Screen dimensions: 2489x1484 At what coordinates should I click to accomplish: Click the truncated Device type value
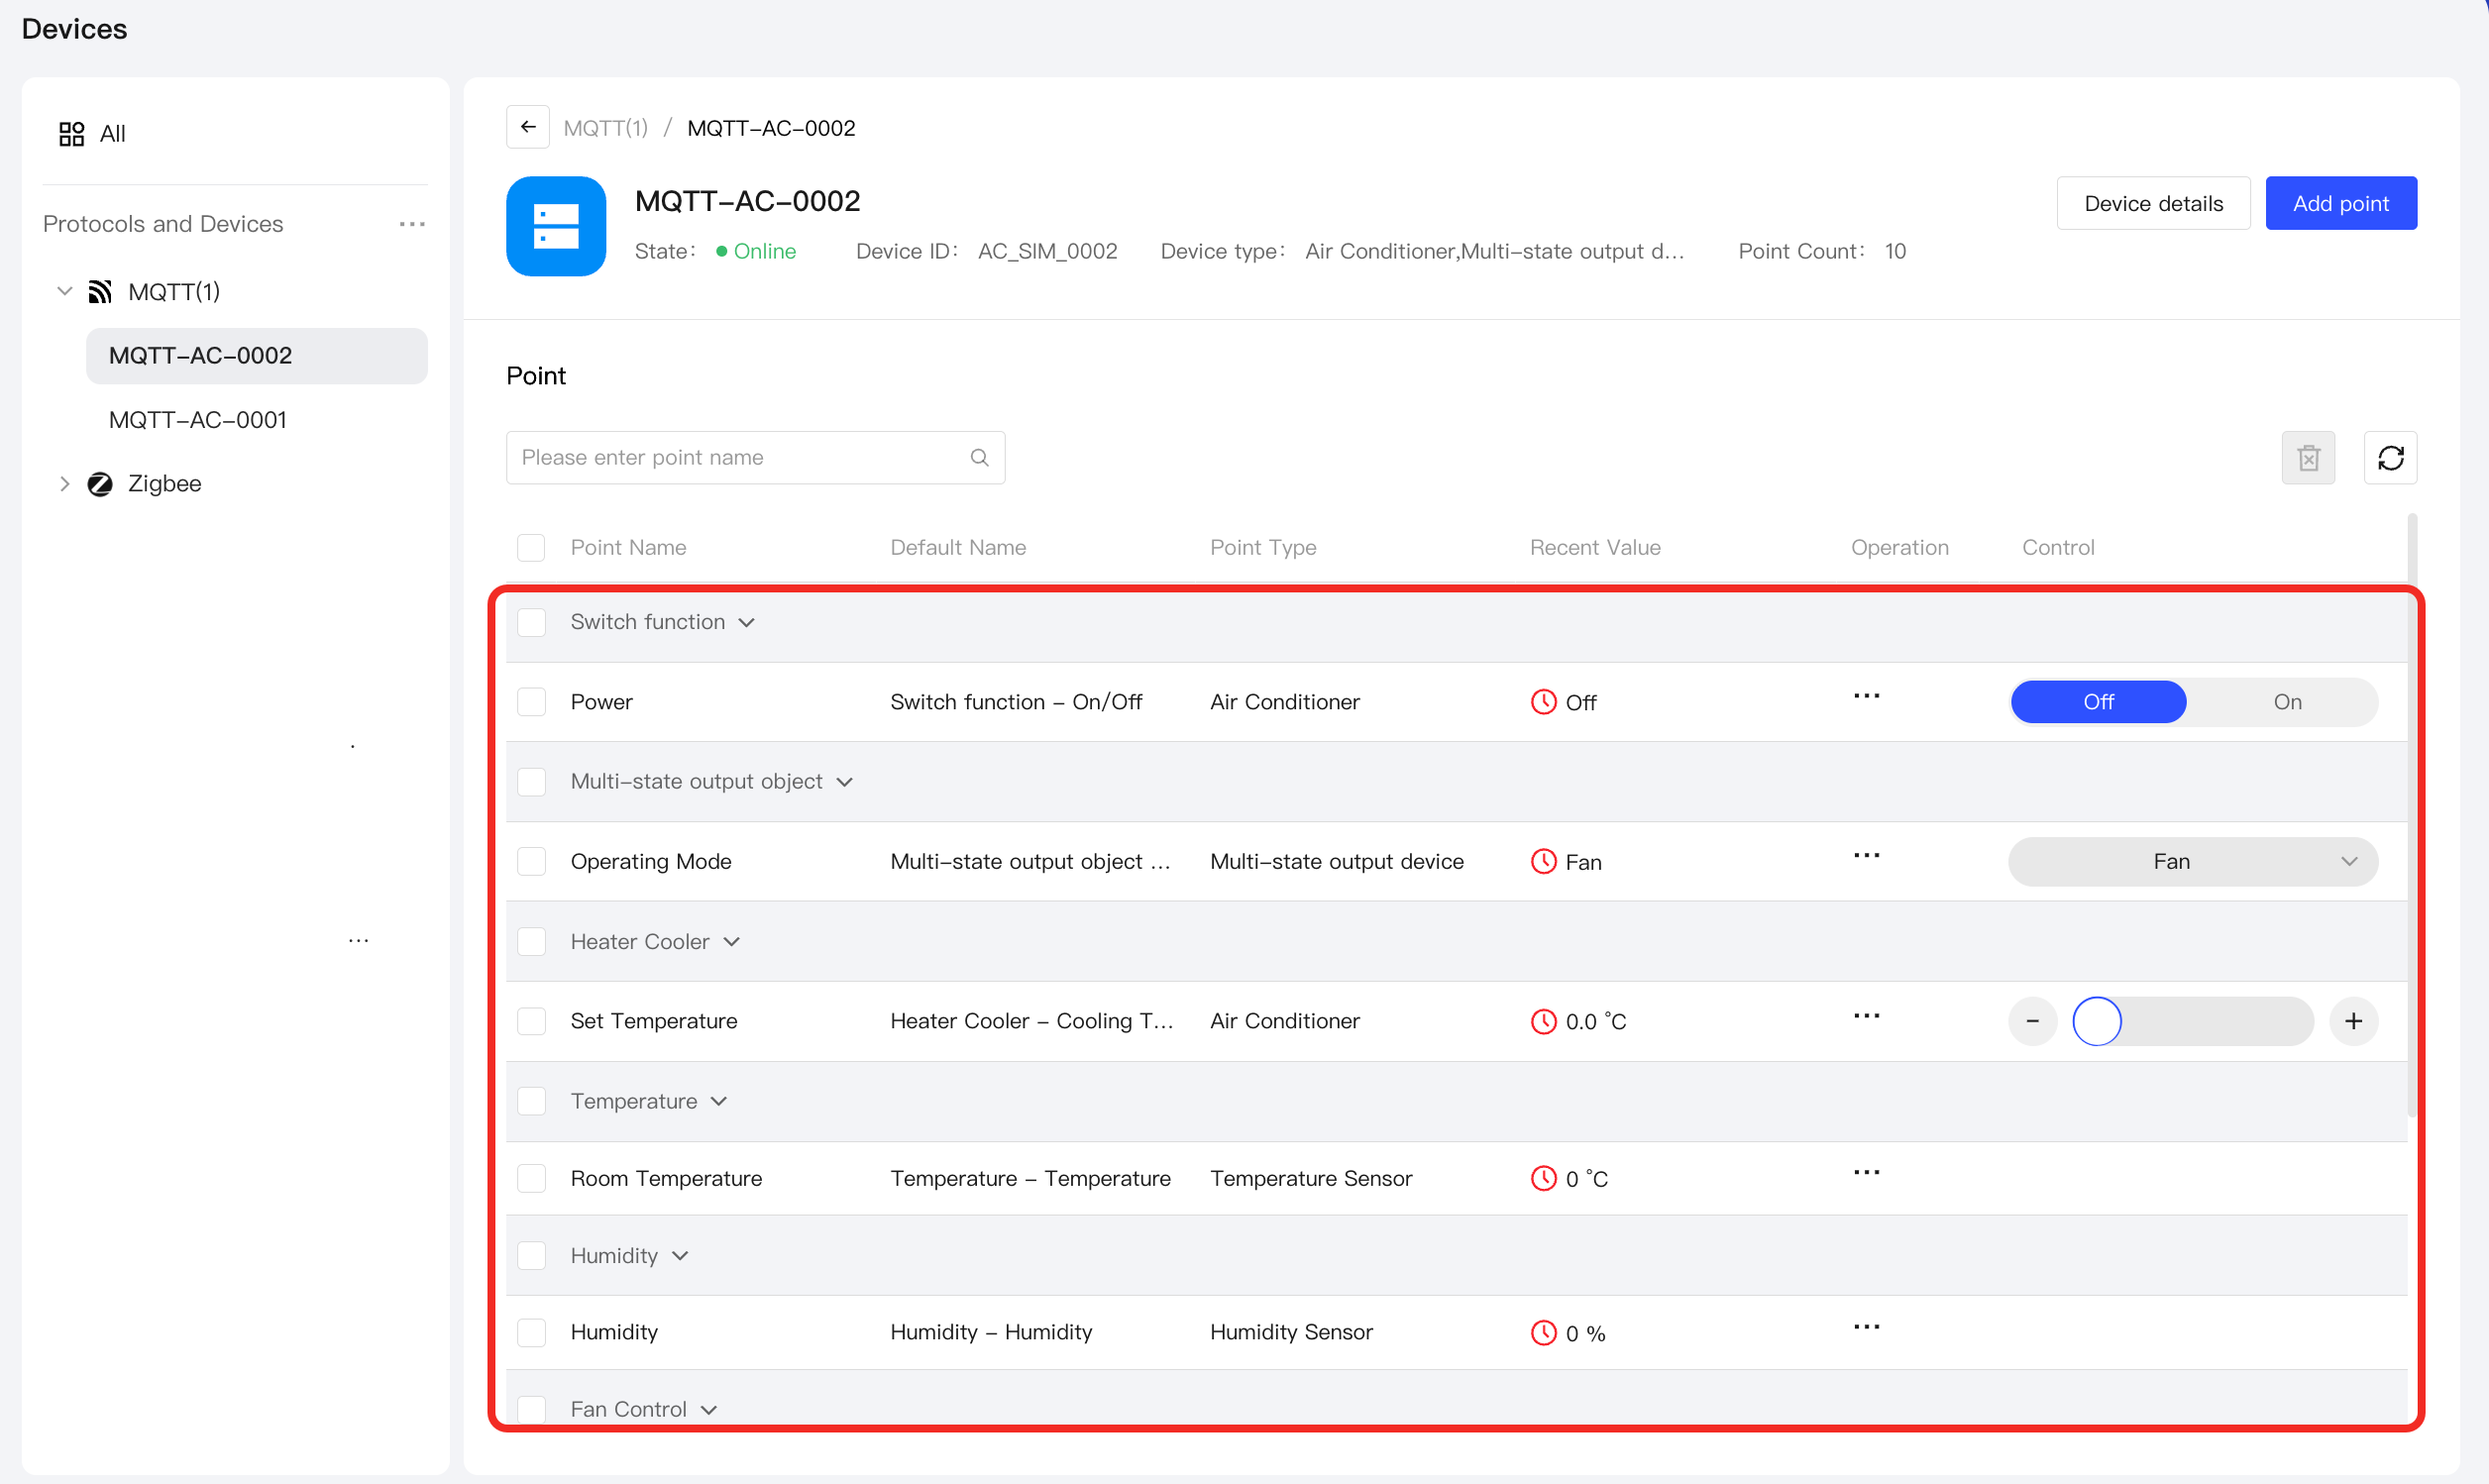1494,251
